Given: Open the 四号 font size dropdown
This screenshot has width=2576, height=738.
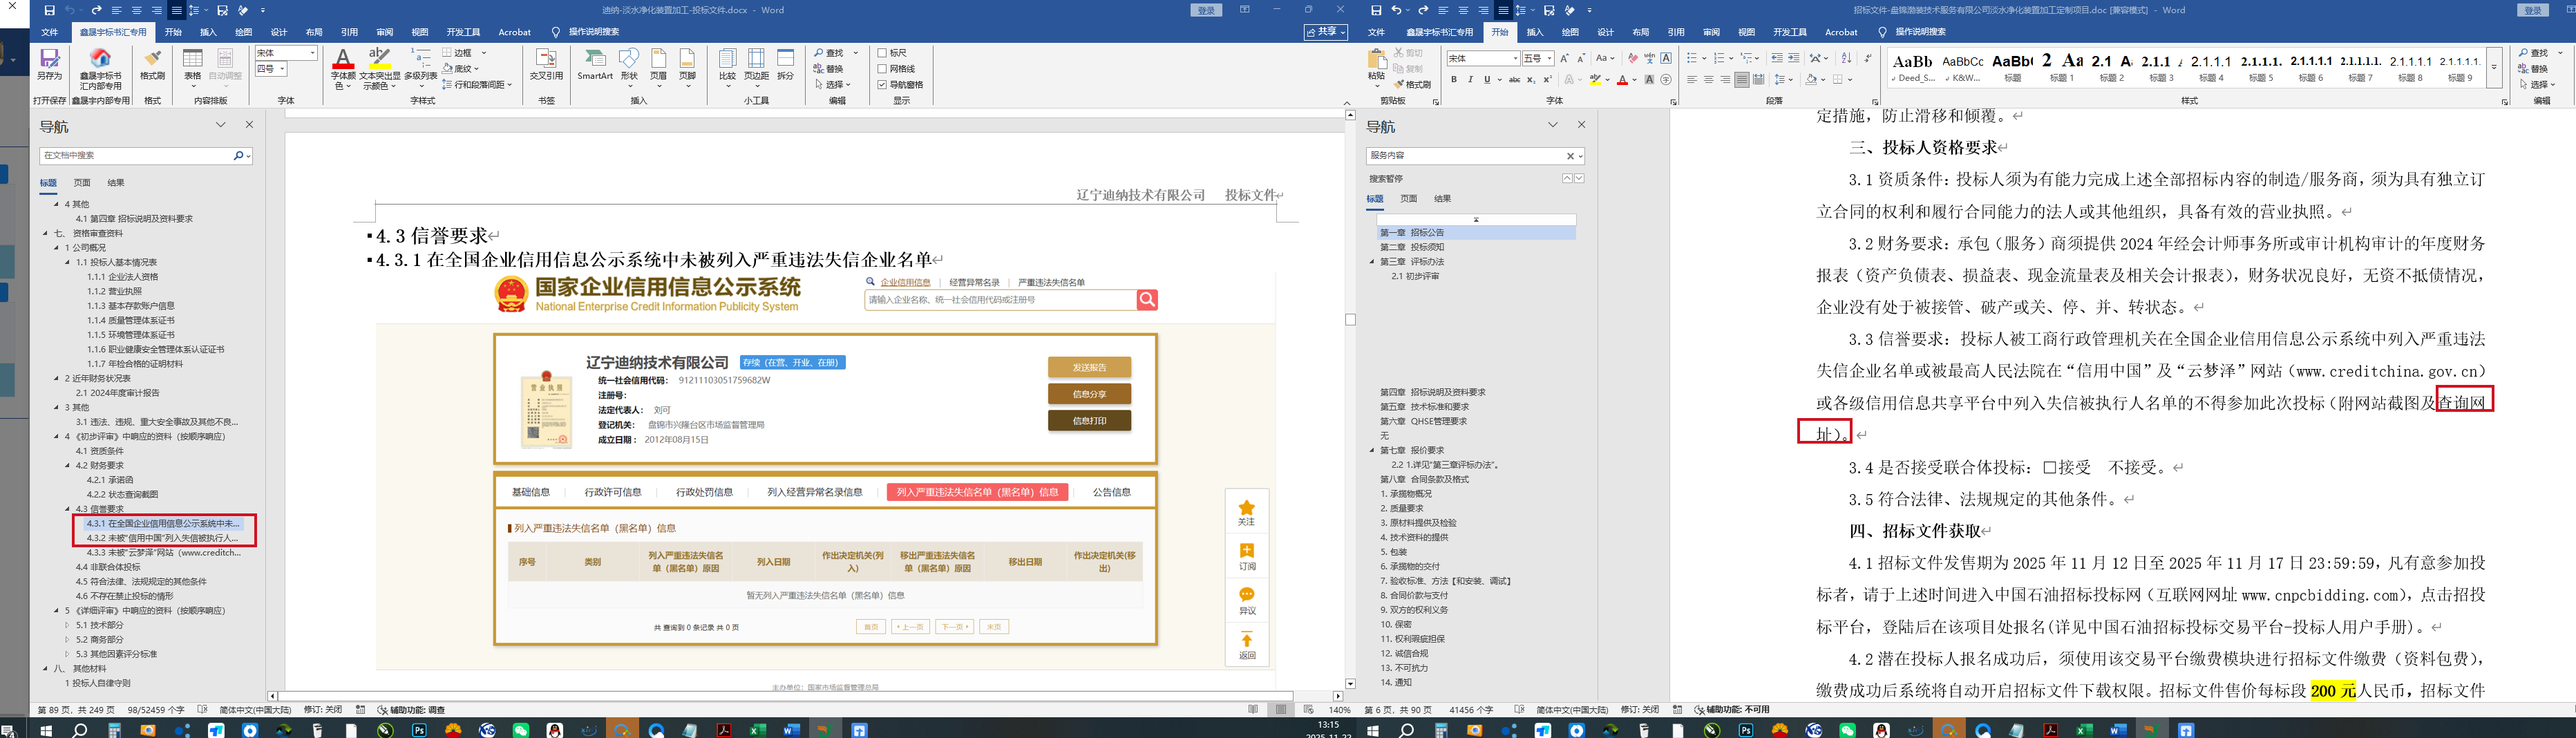Looking at the screenshot, I should click(283, 69).
